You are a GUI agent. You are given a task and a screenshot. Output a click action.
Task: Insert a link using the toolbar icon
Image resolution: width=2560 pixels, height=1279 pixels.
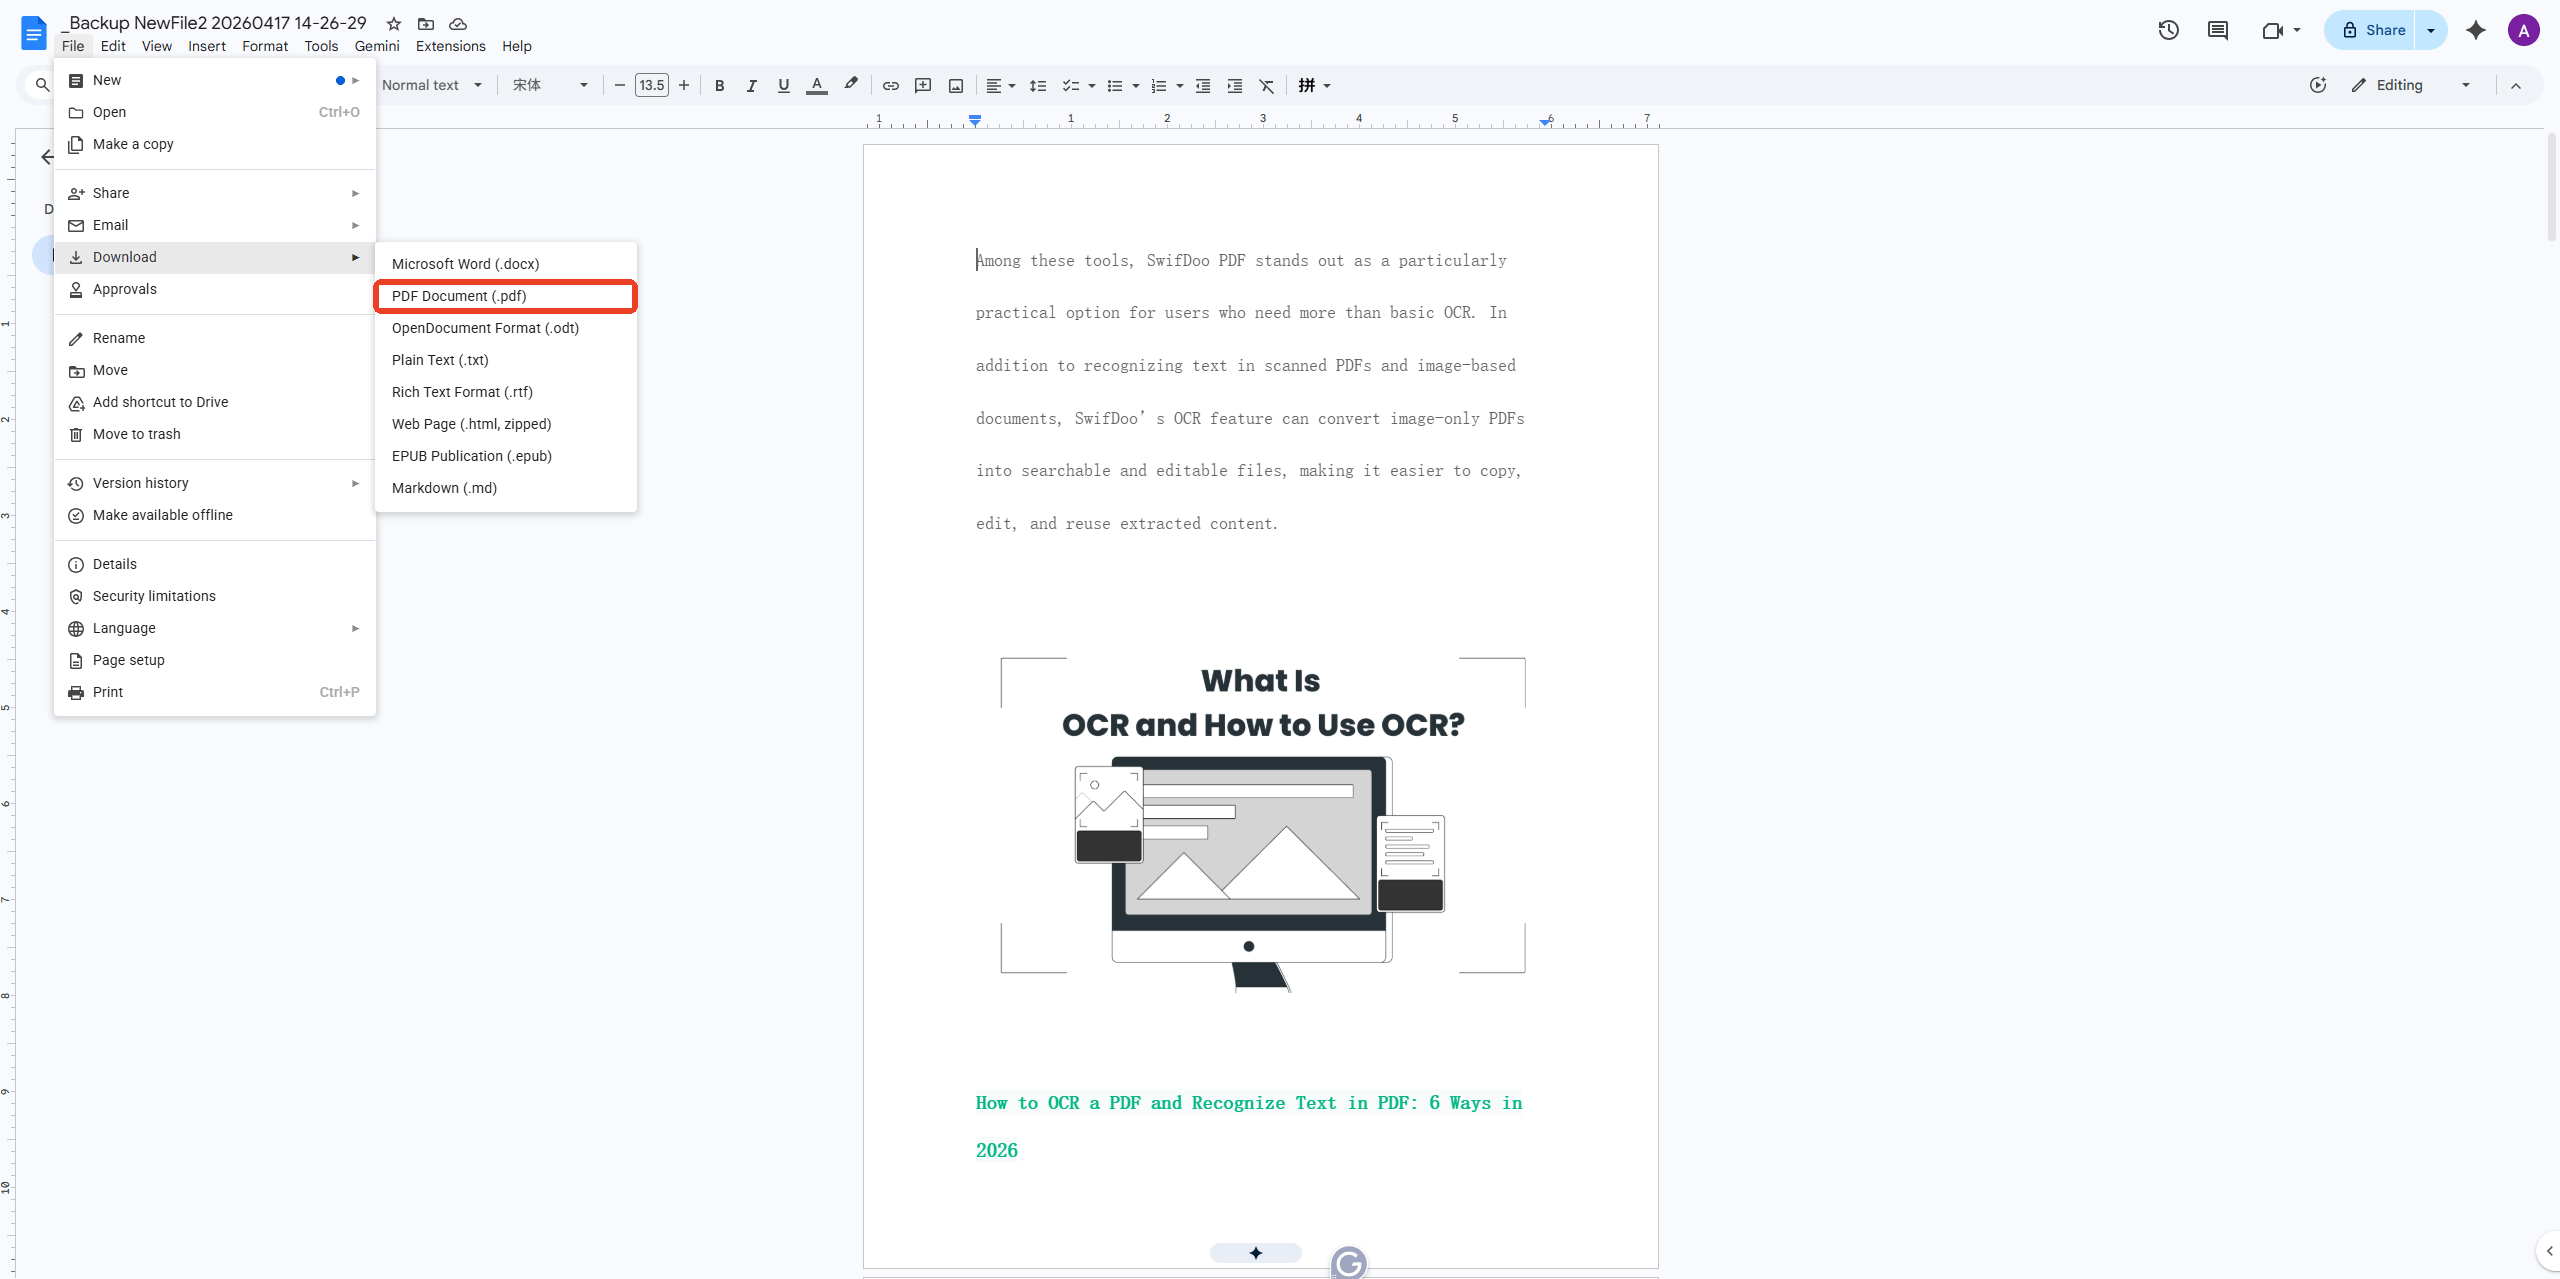click(x=890, y=85)
